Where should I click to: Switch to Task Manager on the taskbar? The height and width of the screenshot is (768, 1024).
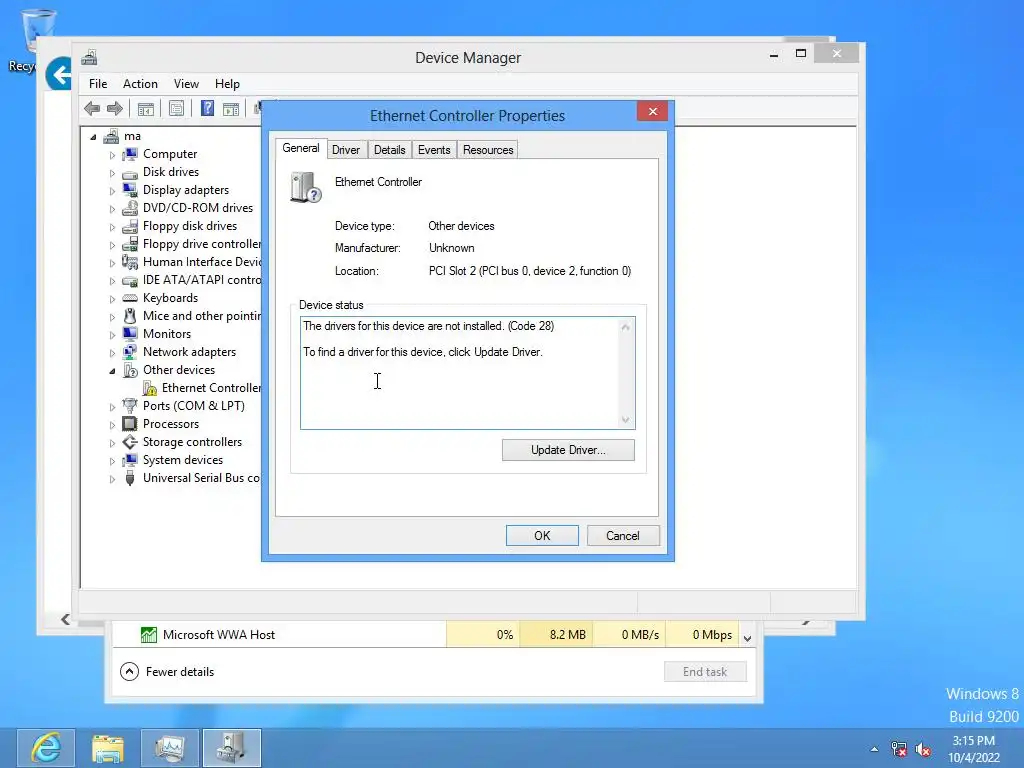click(x=170, y=748)
